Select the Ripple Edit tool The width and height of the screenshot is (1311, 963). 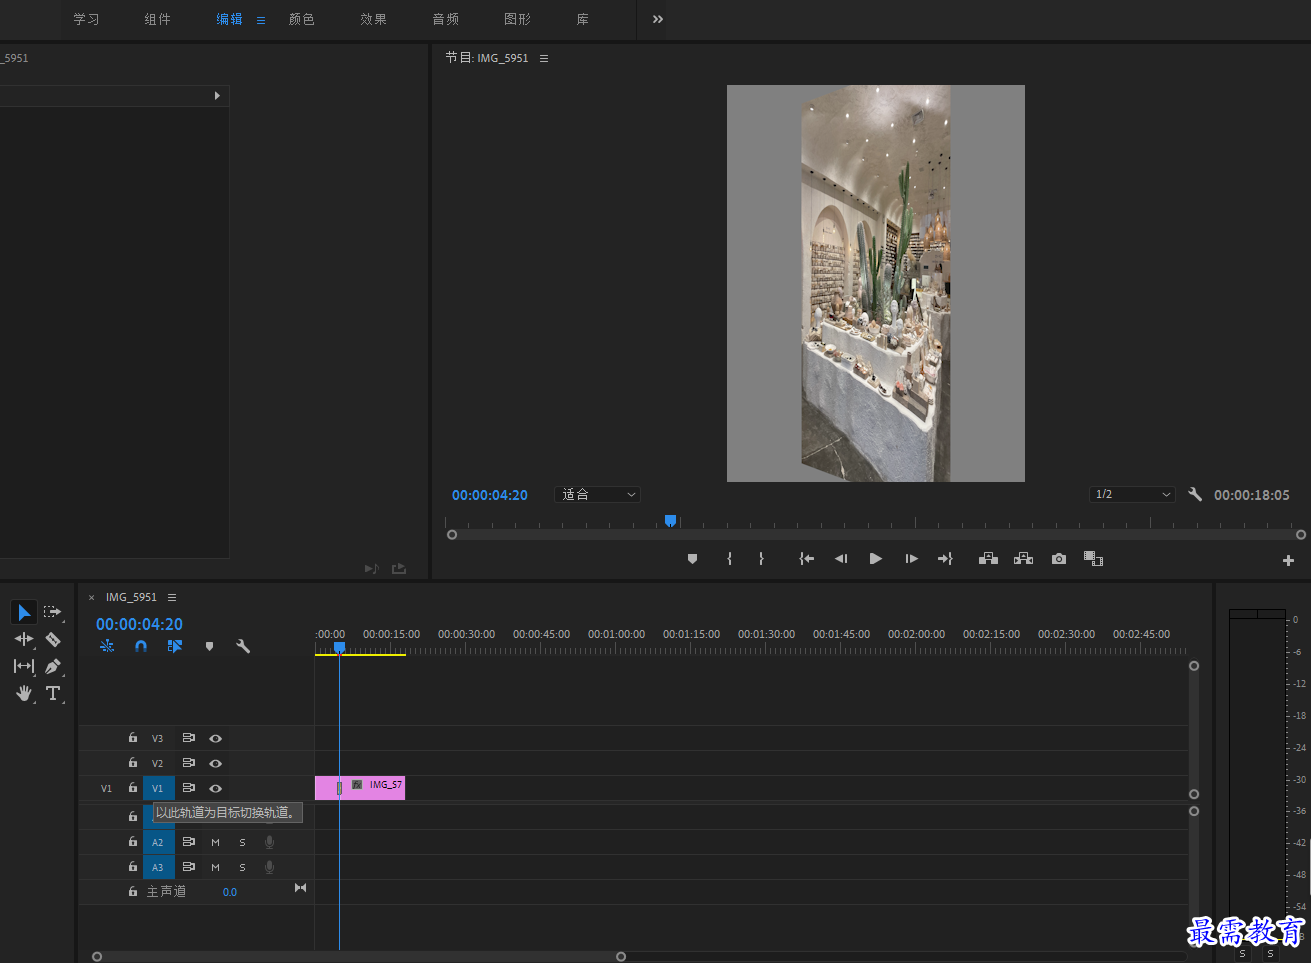pos(24,639)
